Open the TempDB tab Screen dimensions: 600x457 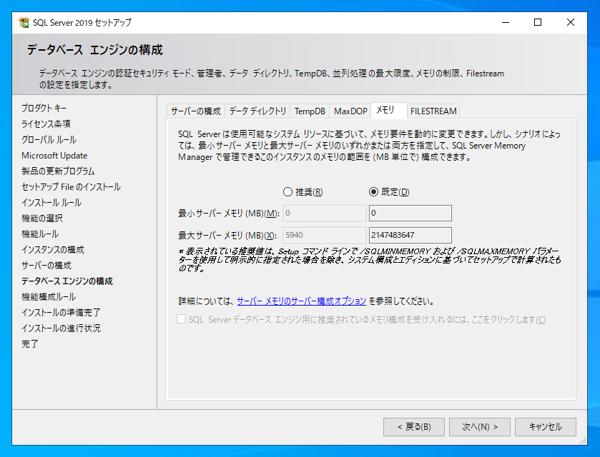310,111
